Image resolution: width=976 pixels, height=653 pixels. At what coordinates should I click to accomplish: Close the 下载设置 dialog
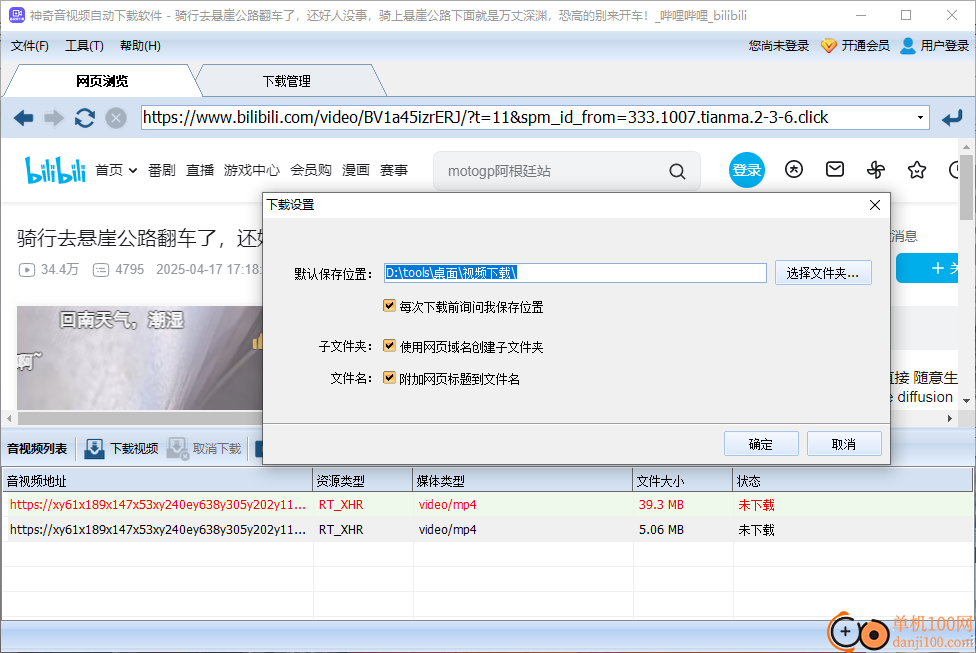tap(875, 205)
